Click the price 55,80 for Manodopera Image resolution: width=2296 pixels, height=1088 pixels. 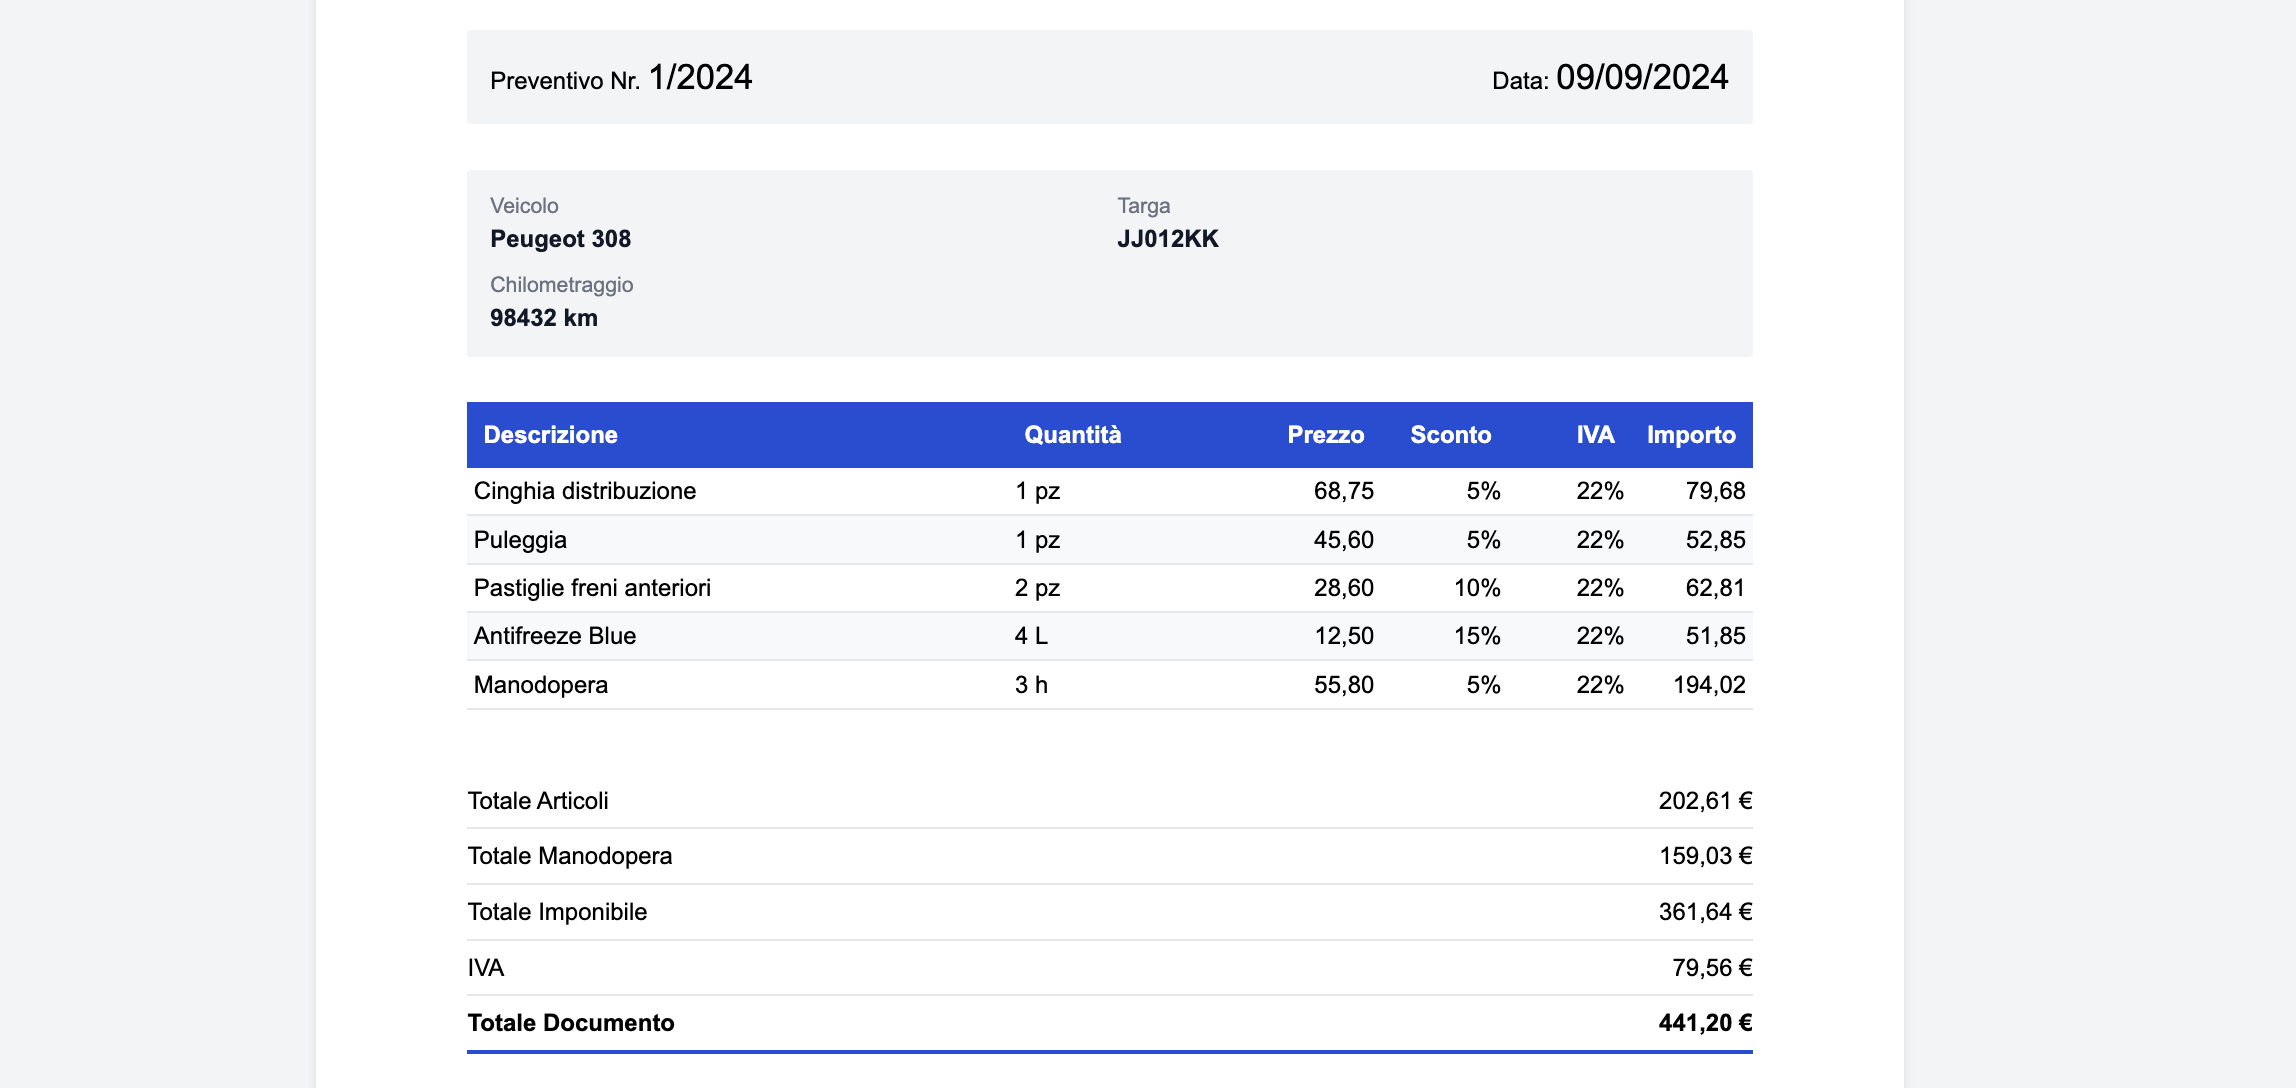(x=1343, y=685)
